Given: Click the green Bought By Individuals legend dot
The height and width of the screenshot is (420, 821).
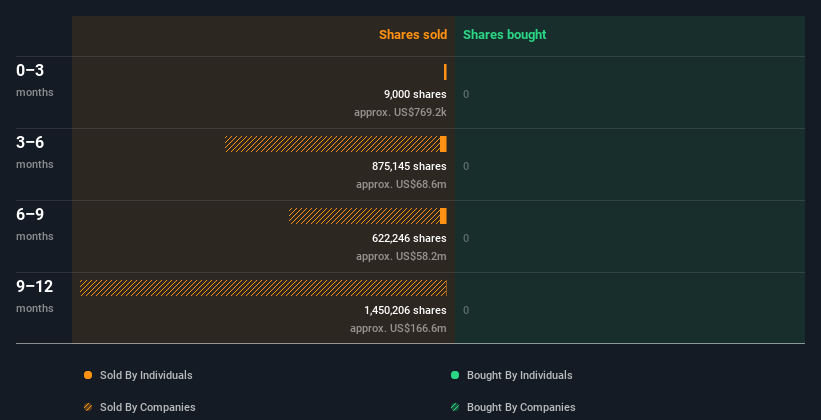Looking at the screenshot, I should coord(455,375).
